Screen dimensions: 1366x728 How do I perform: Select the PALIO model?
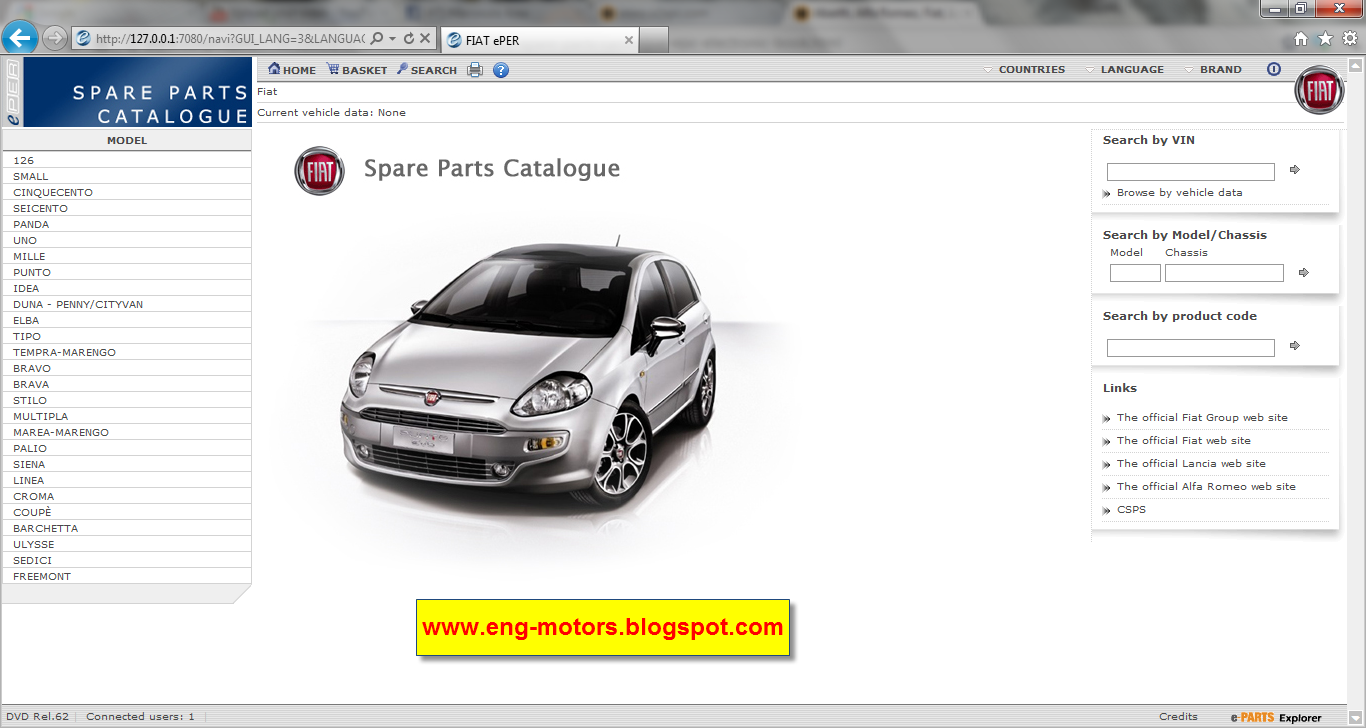126,448
